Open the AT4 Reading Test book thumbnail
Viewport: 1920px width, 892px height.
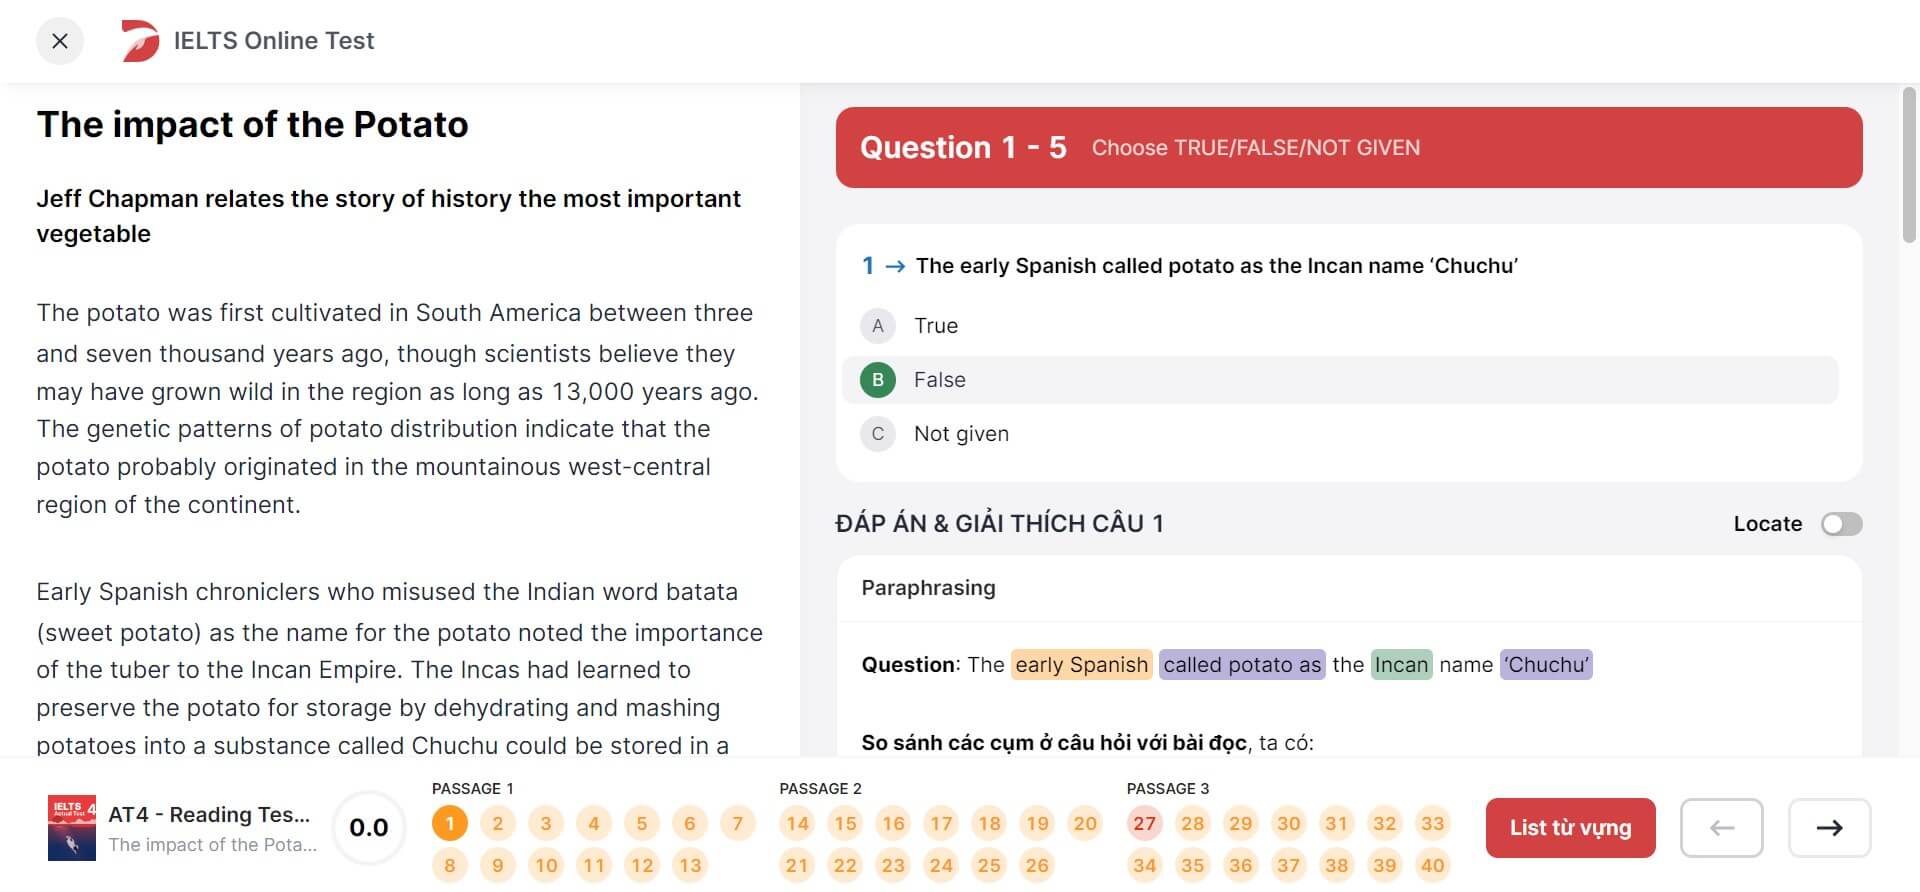pos(72,827)
